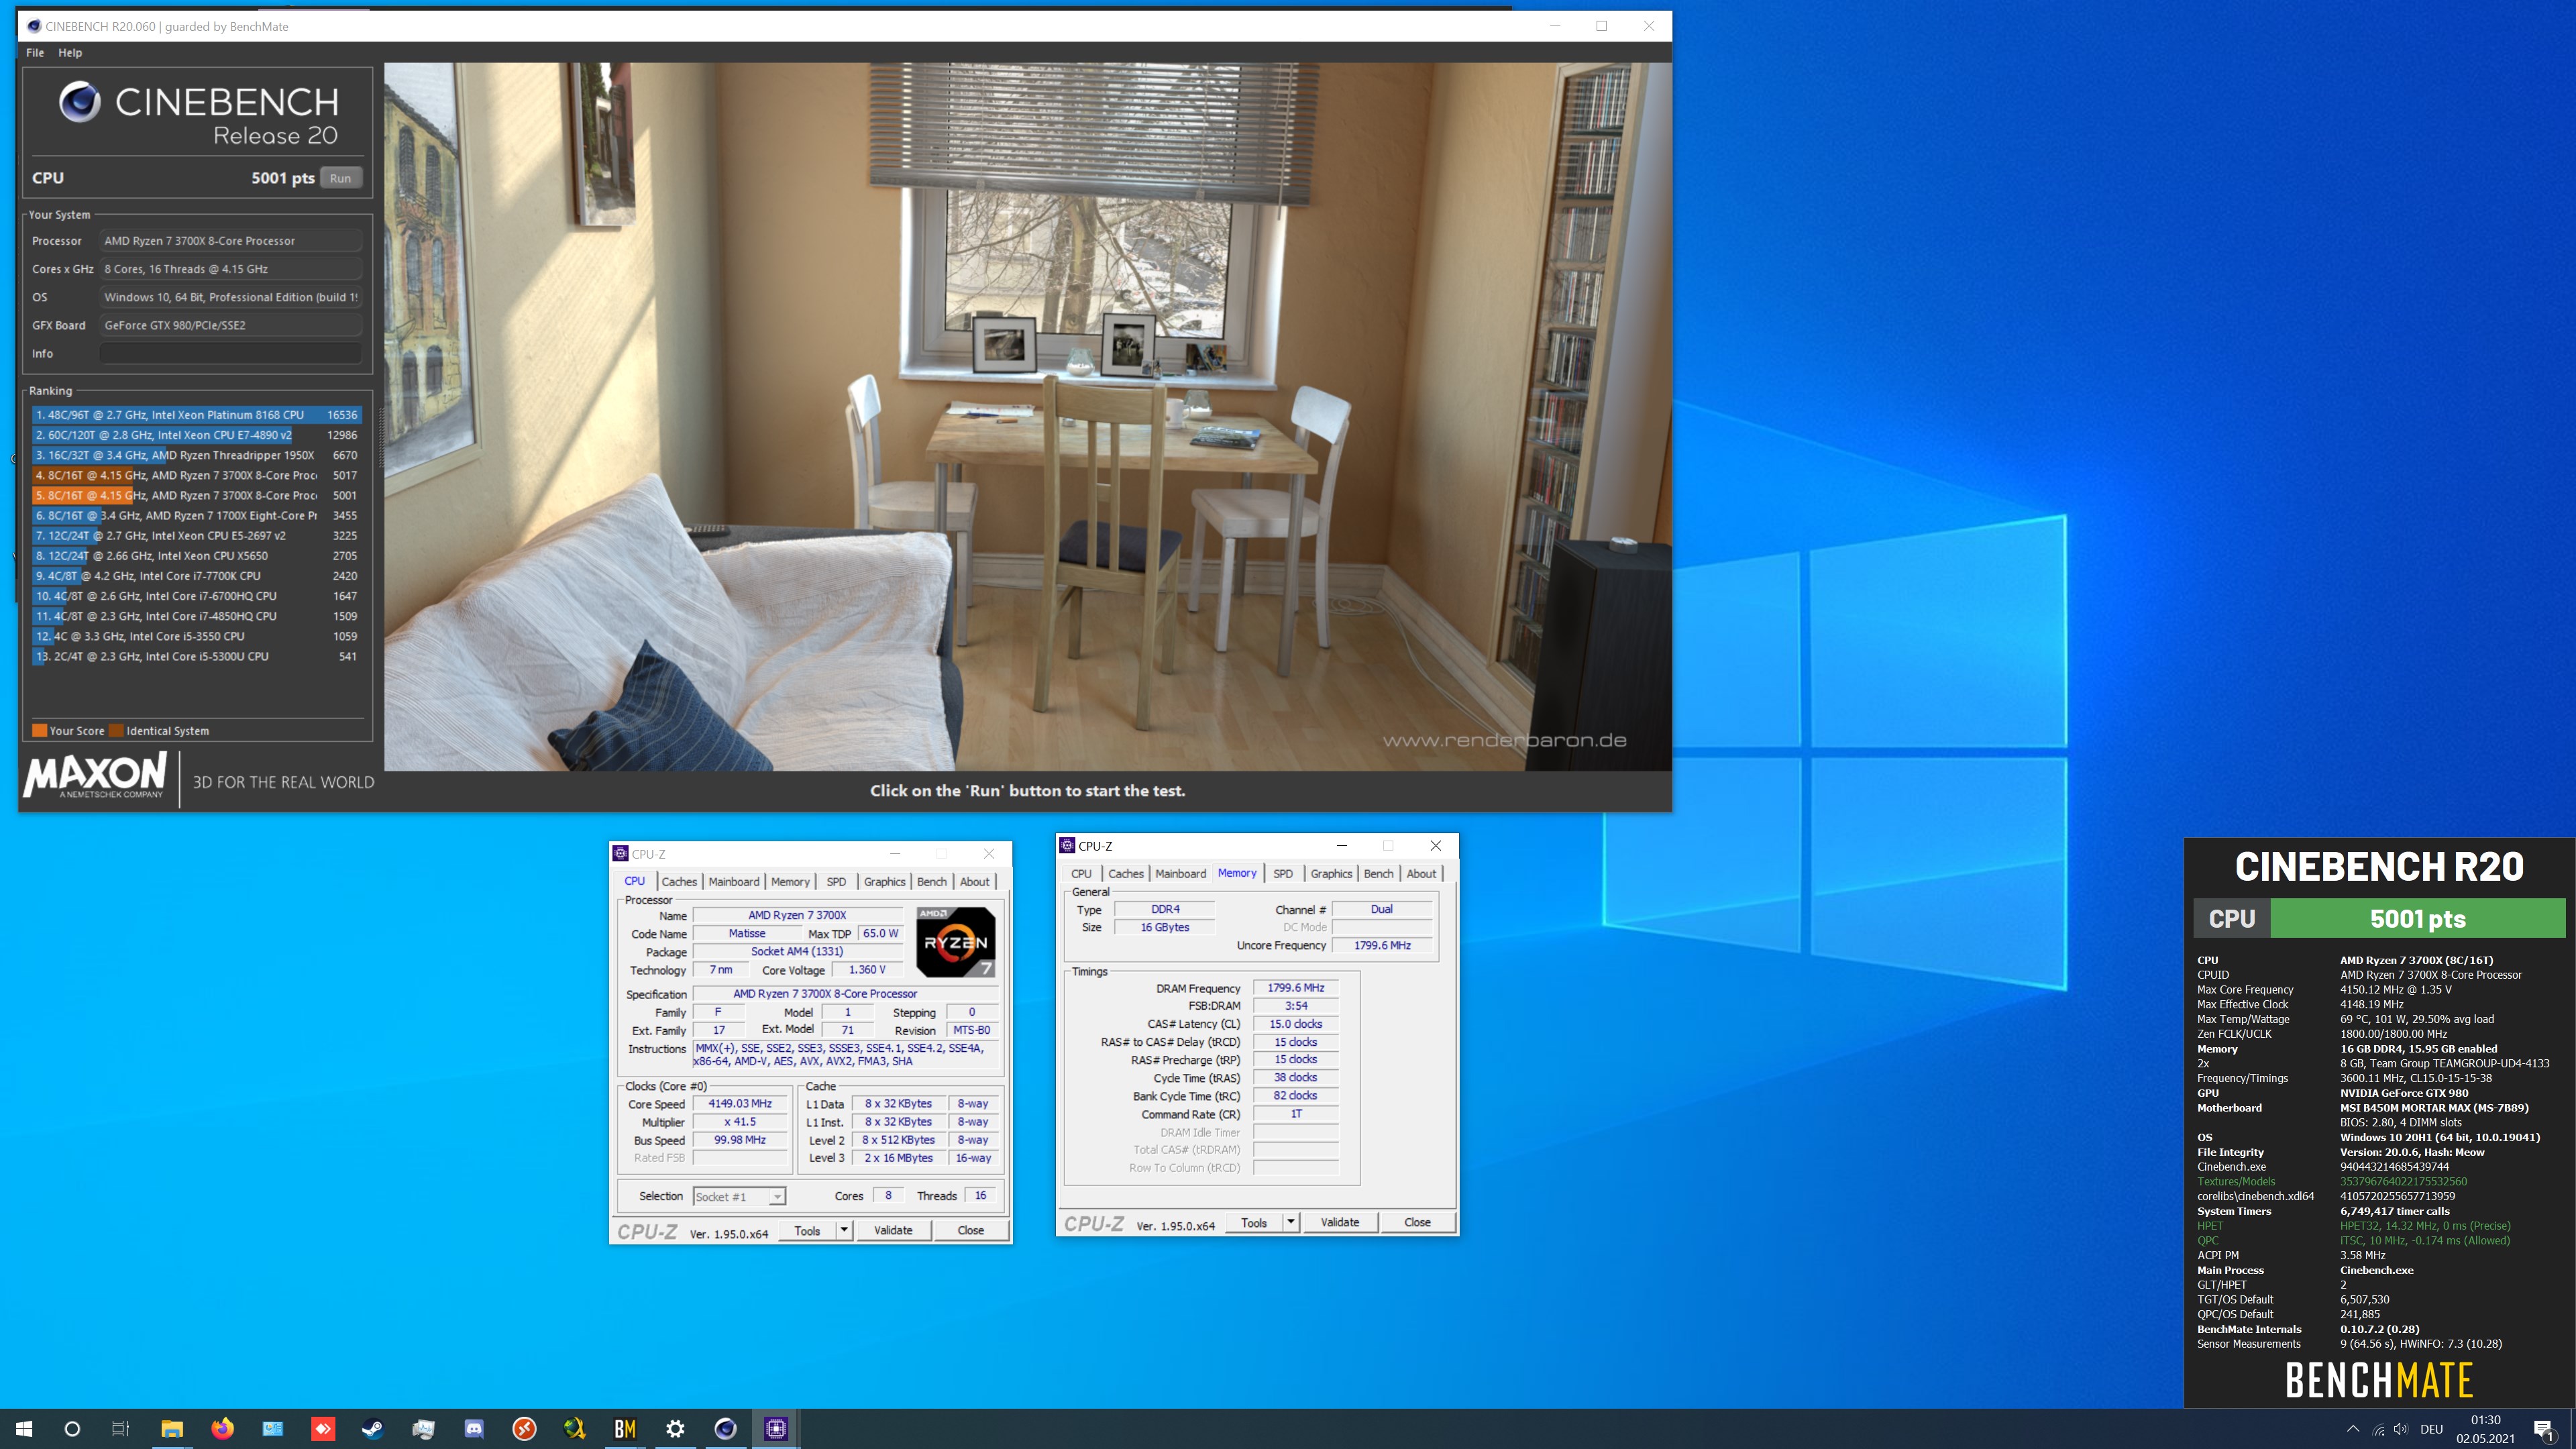Open Task View from the taskbar
Viewport: 2576px width, 1449px height.
pos(120,1428)
